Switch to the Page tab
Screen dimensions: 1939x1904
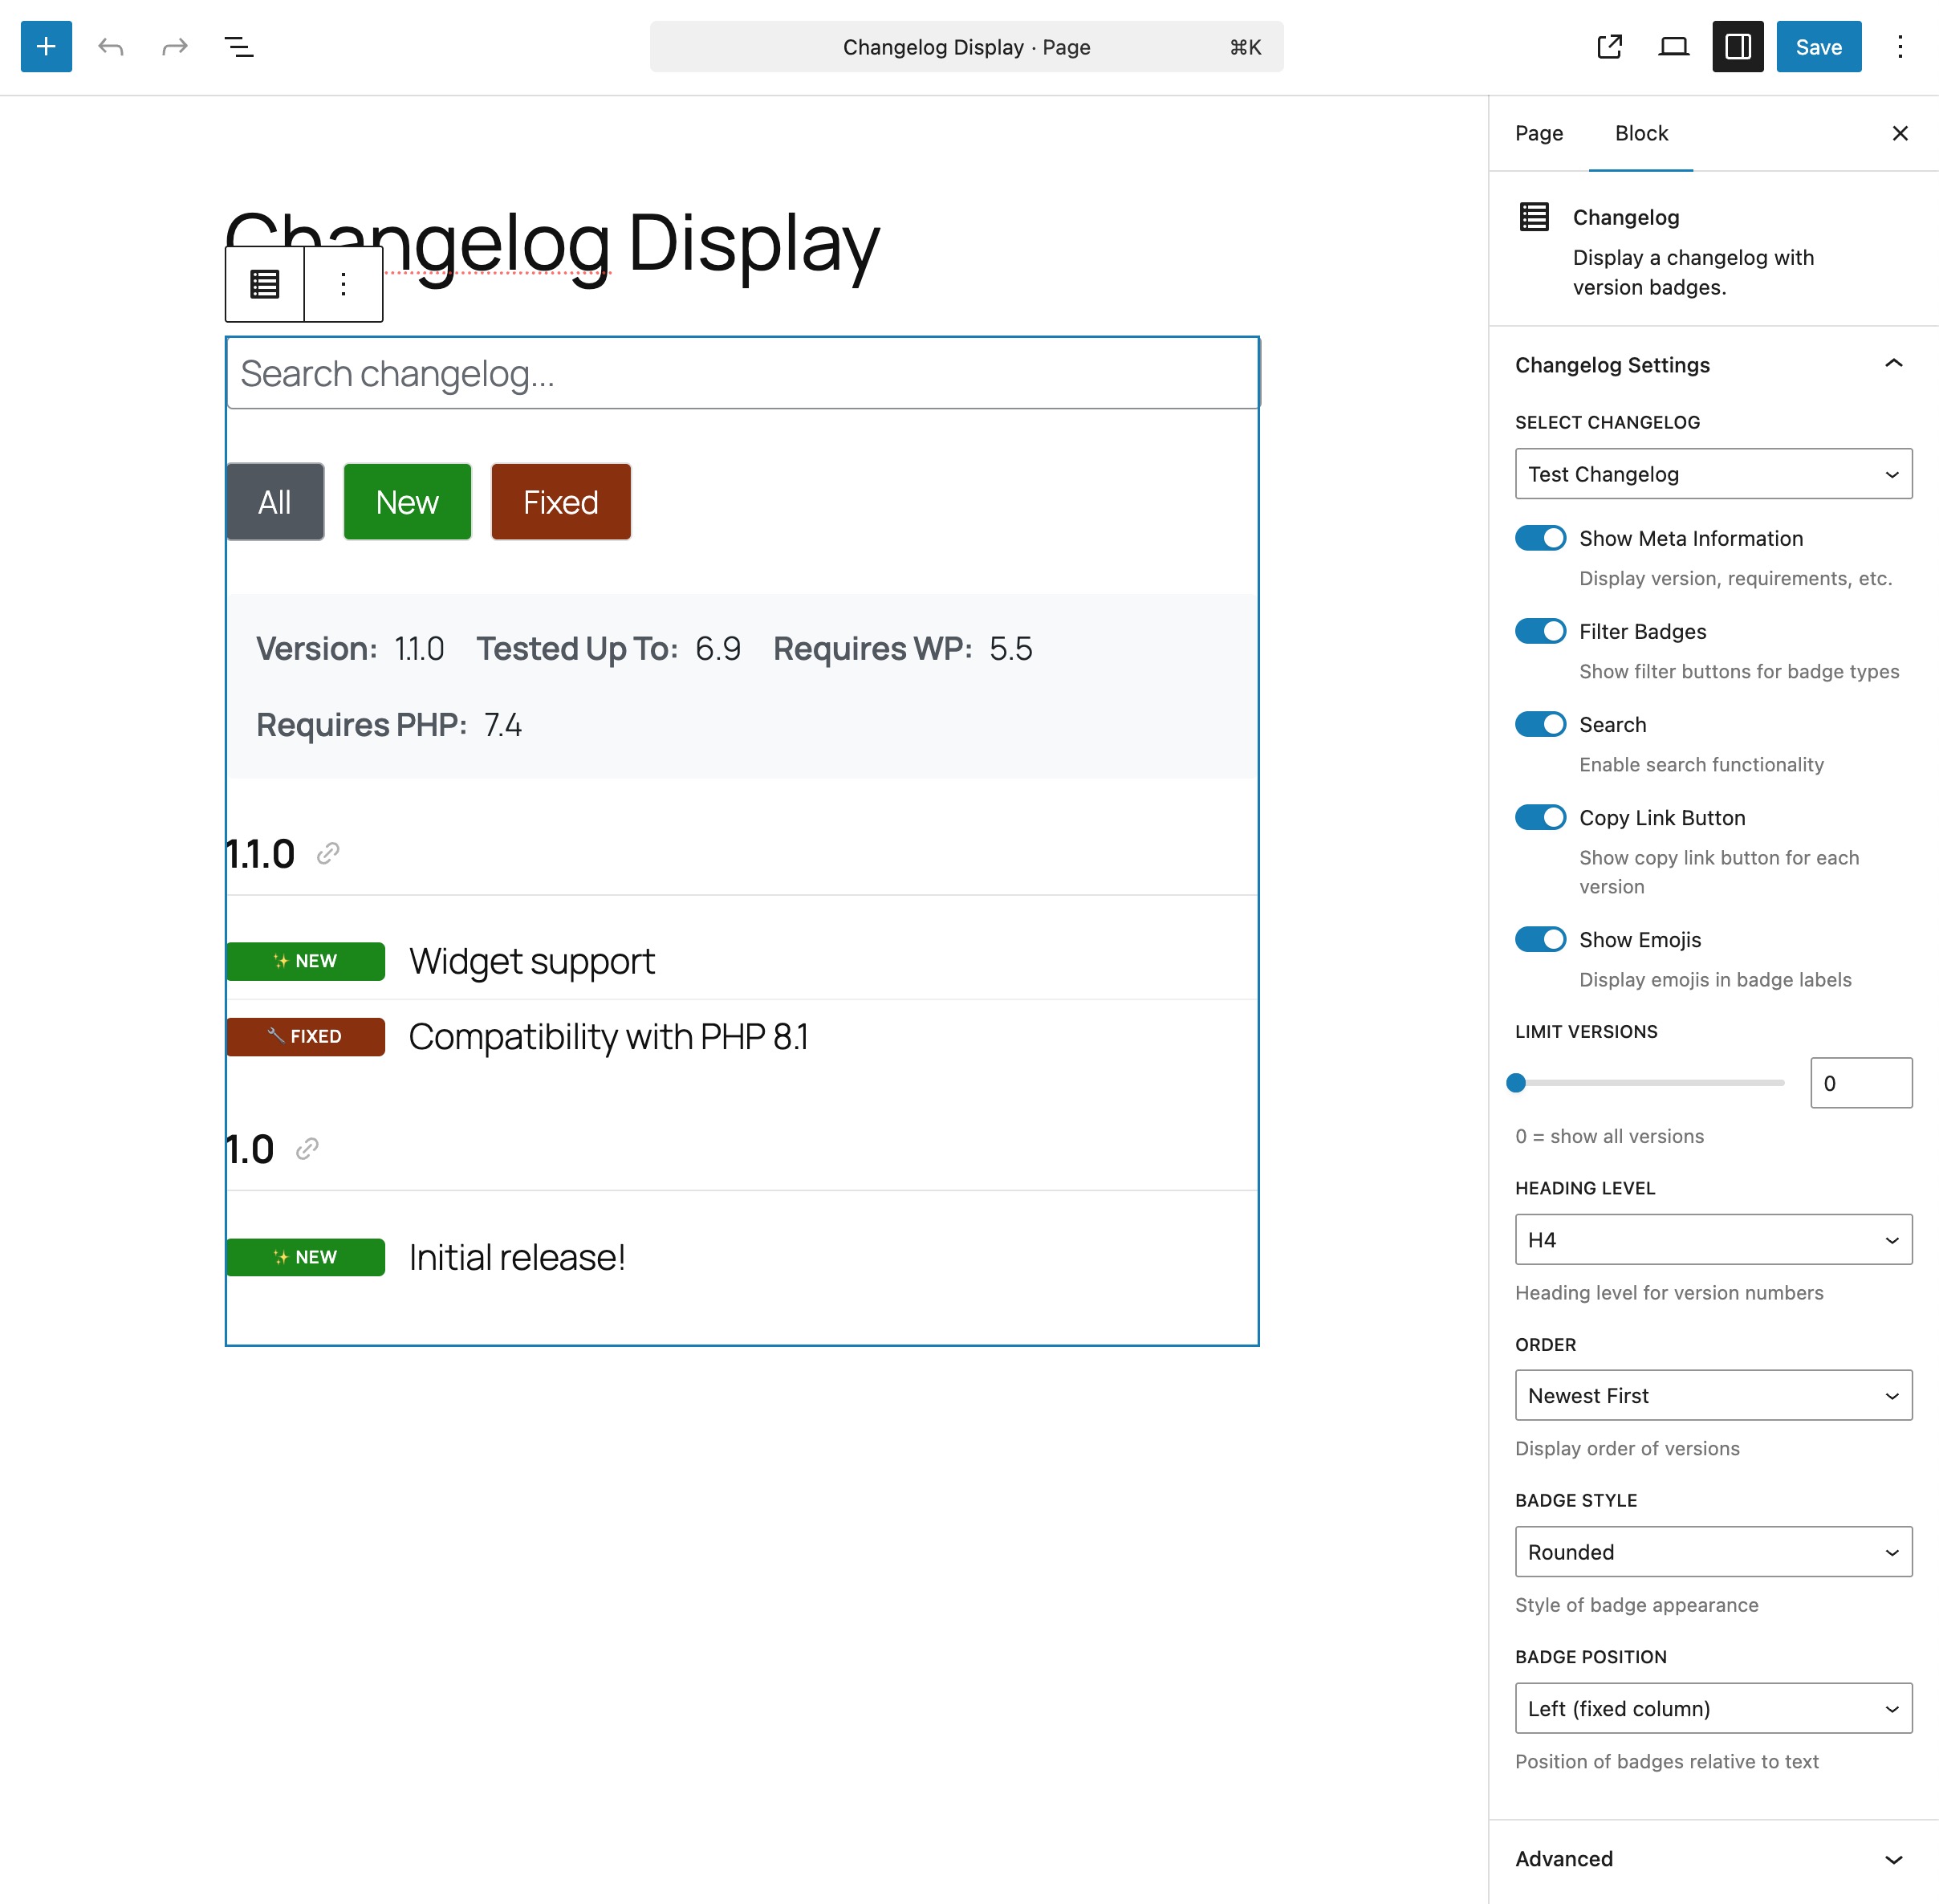pos(1538,133)
